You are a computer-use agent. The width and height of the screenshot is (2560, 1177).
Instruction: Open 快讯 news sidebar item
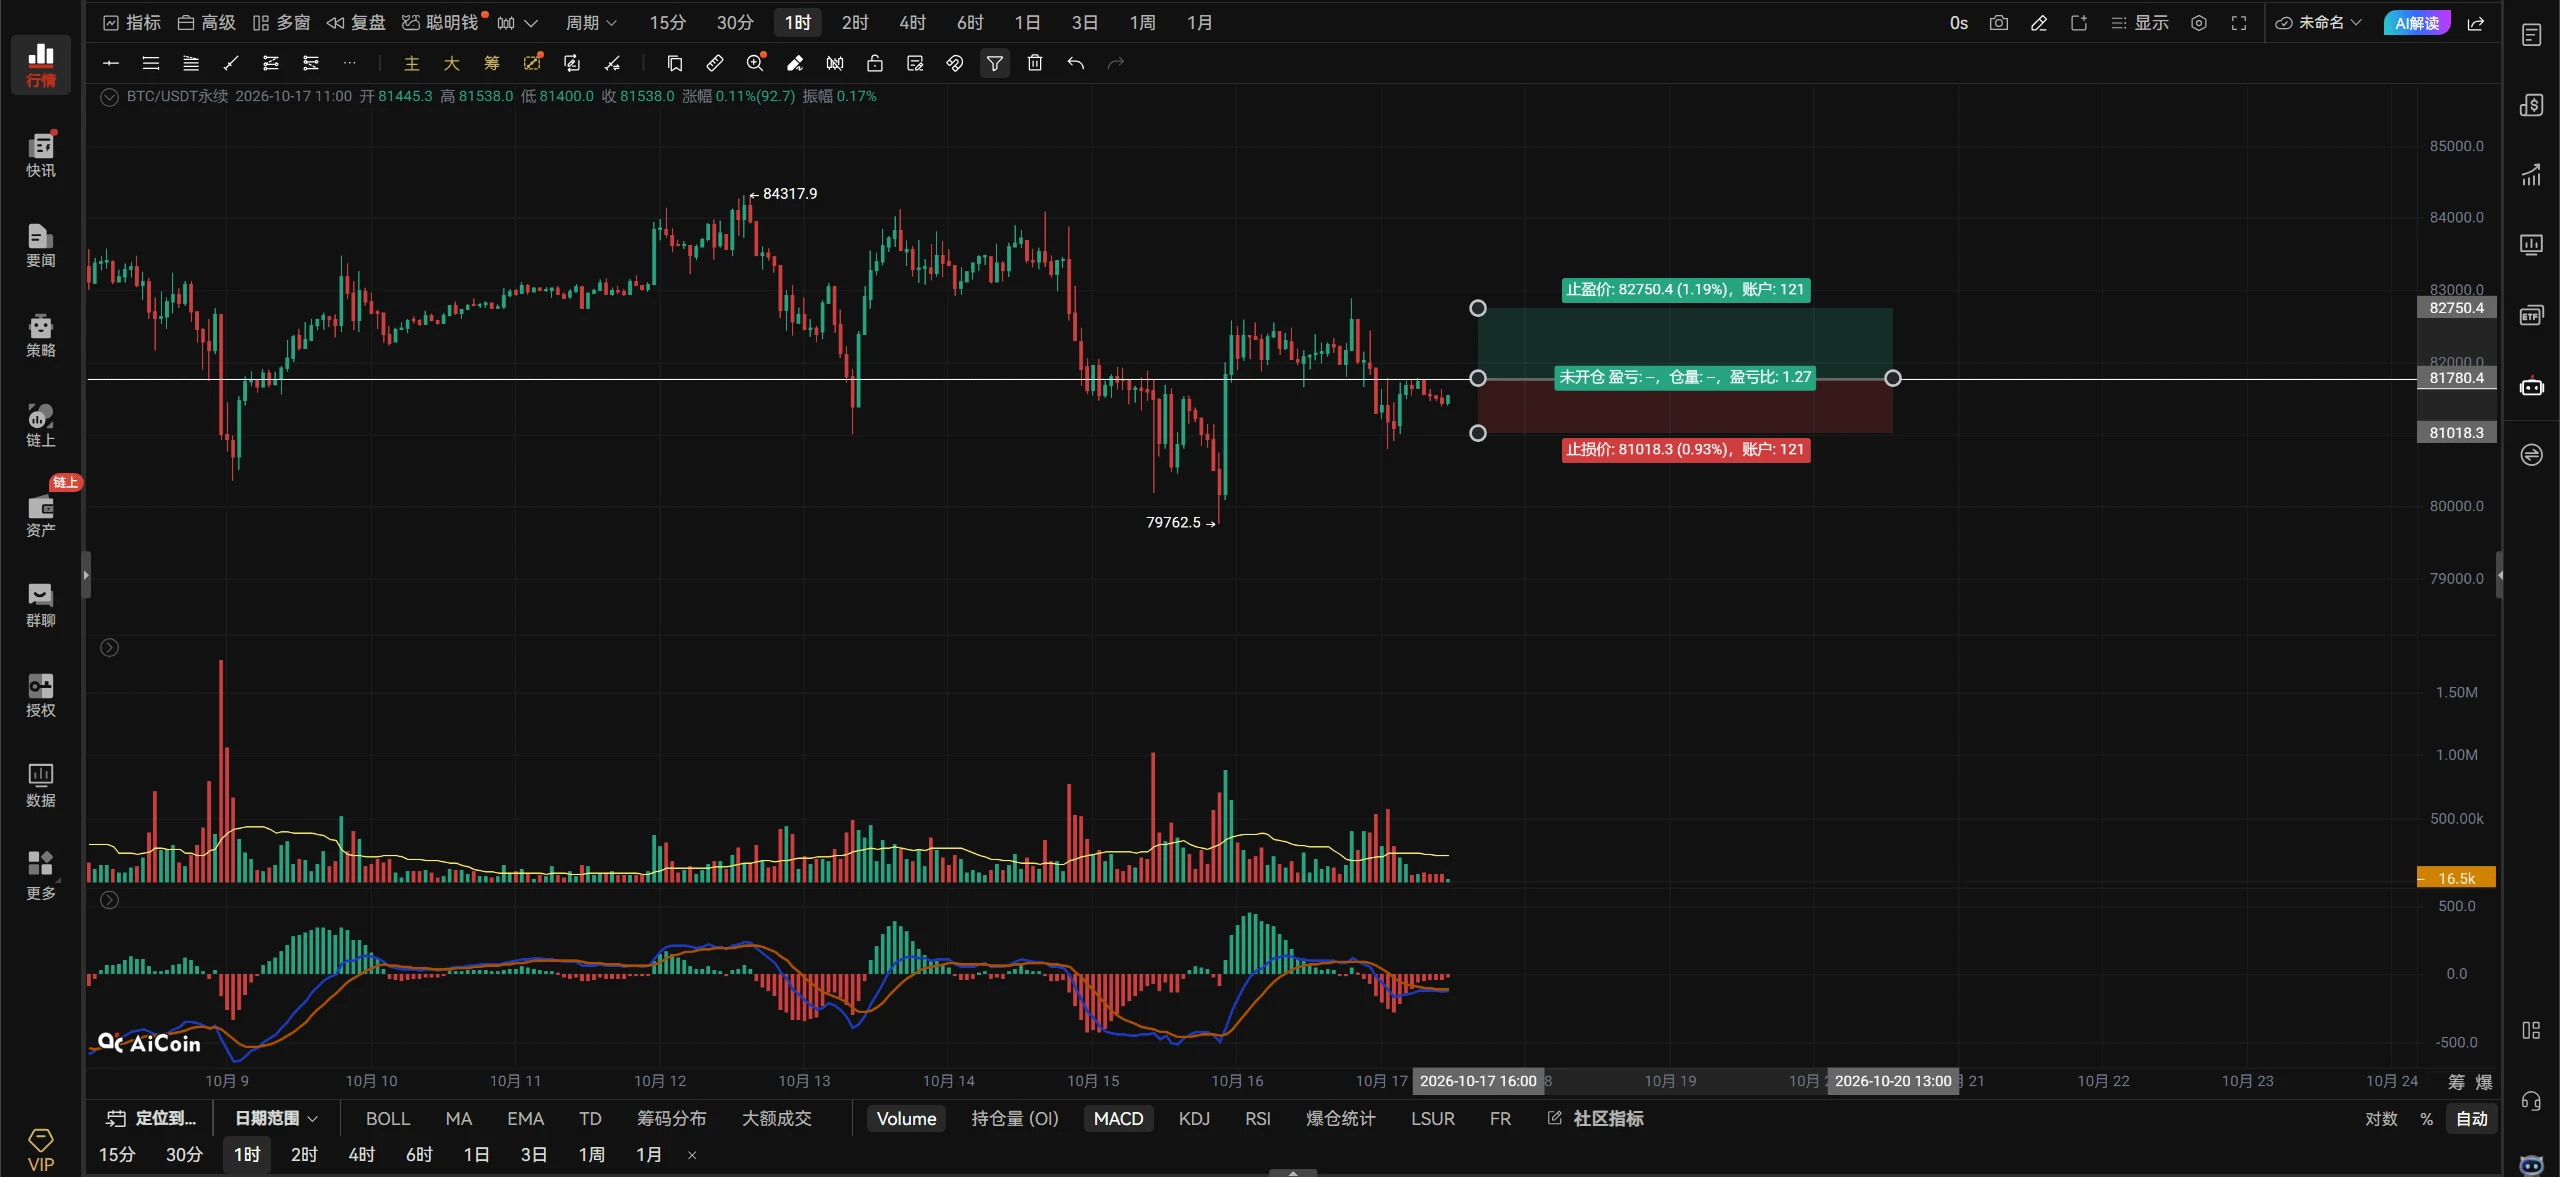(x=41, y=154)
